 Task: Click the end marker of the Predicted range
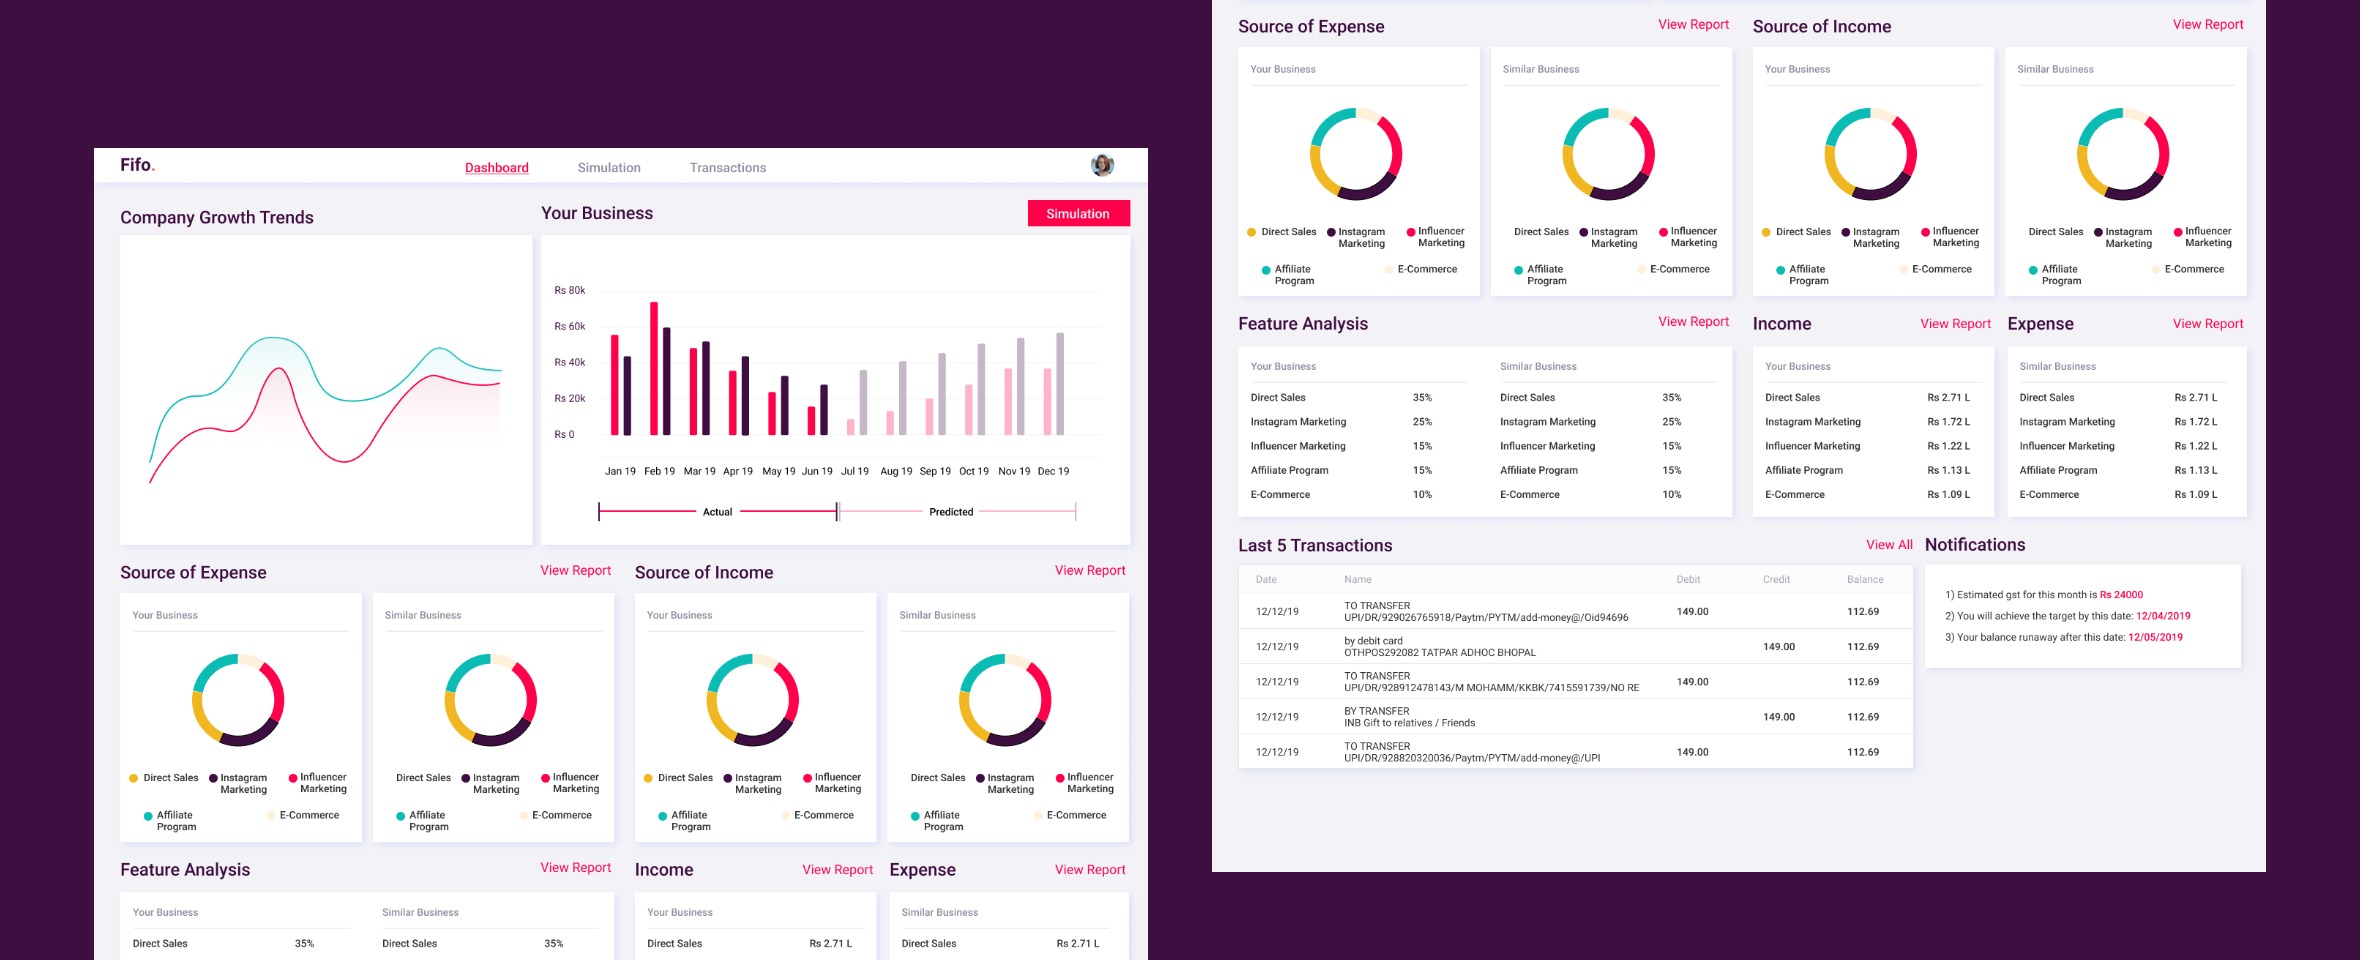(1075, 512)
